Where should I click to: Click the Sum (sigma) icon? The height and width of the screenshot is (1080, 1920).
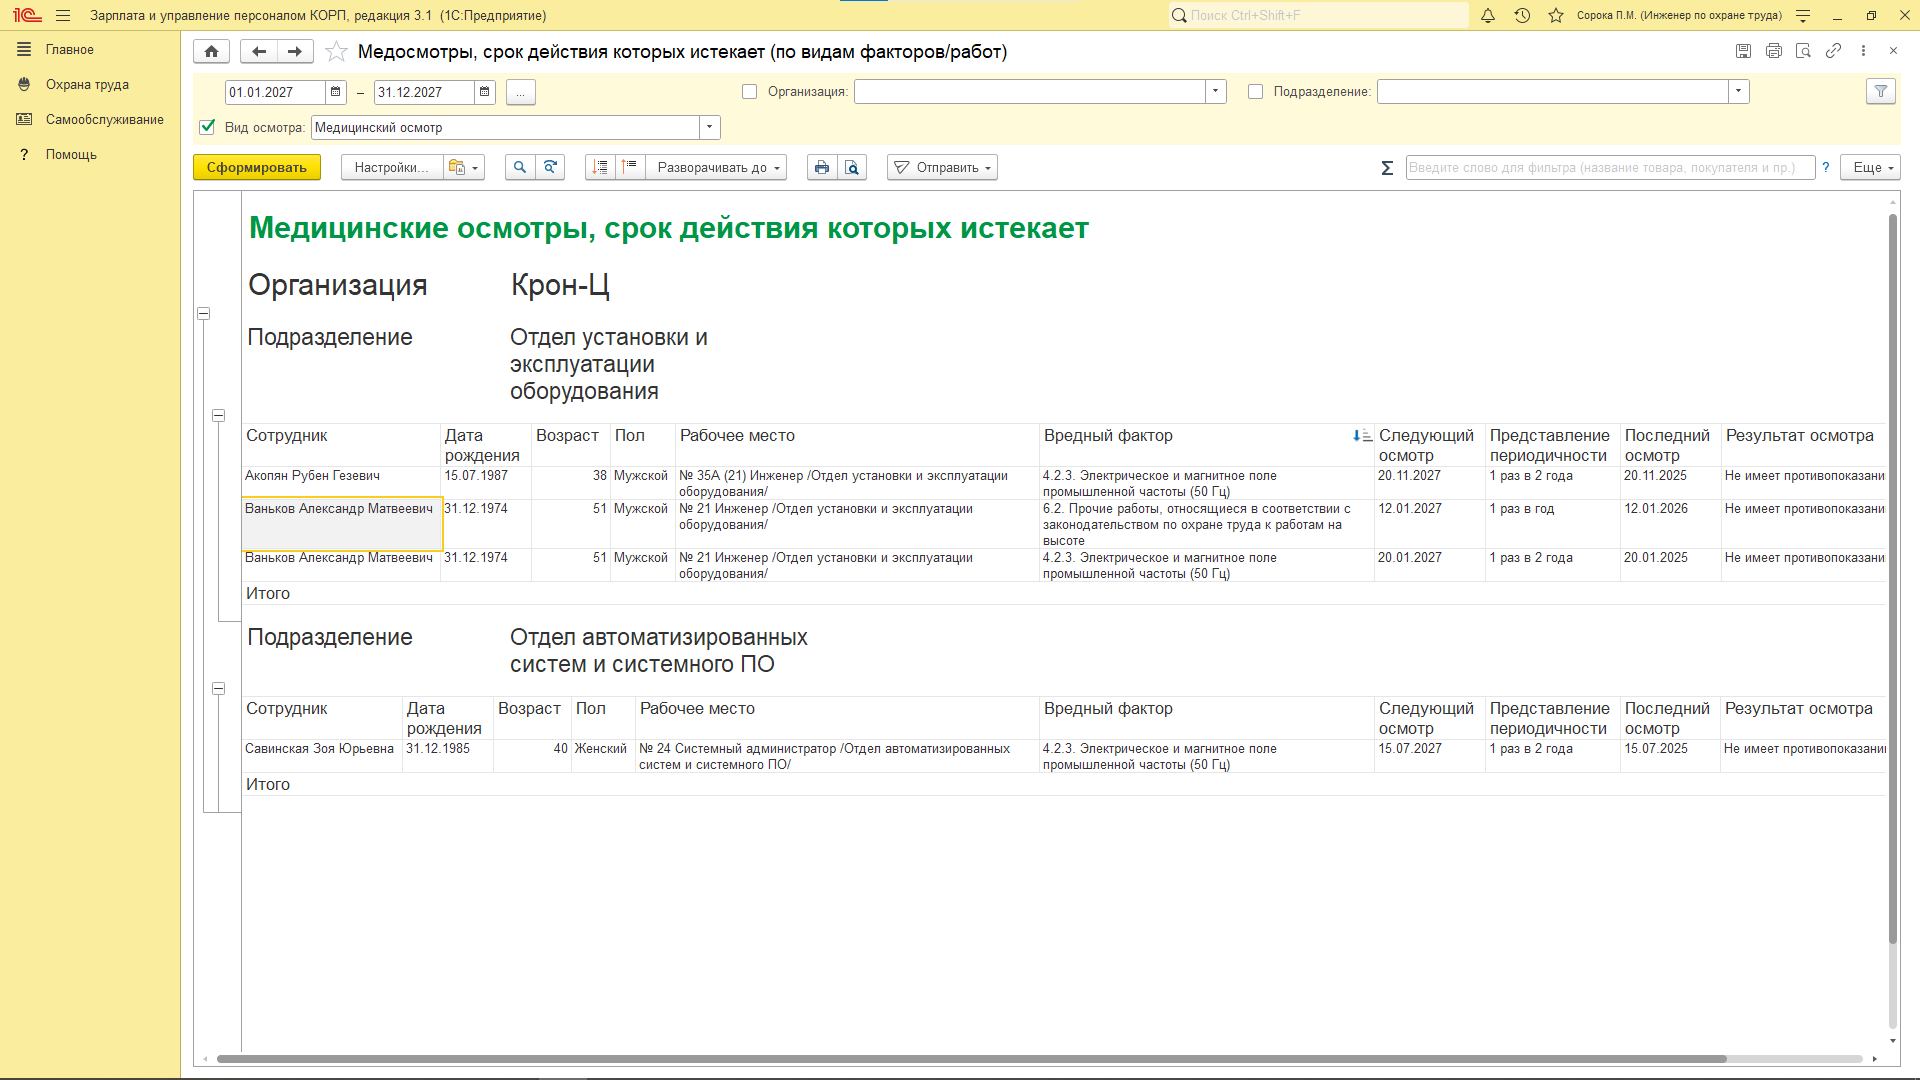(1387, 168)
